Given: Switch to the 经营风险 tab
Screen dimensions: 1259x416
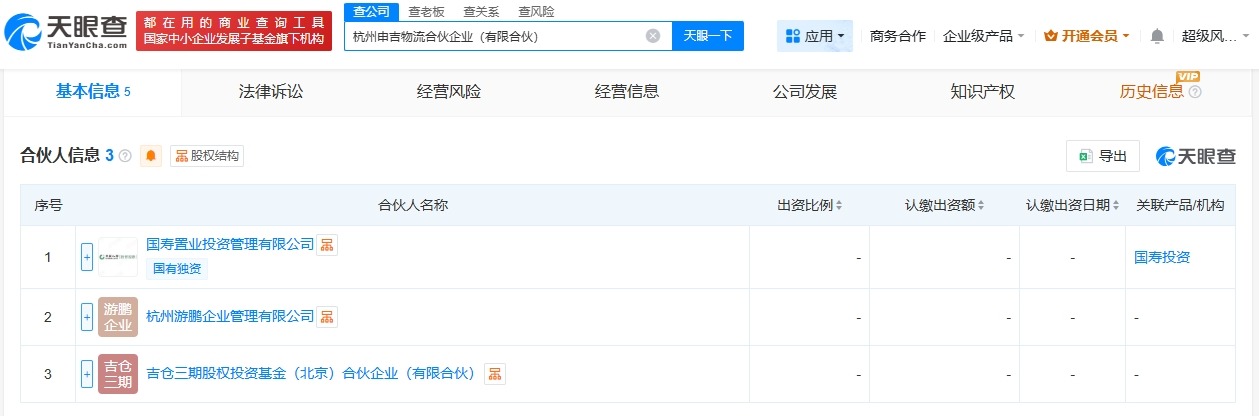Looking at the screenshot, I should pos(449,92).
